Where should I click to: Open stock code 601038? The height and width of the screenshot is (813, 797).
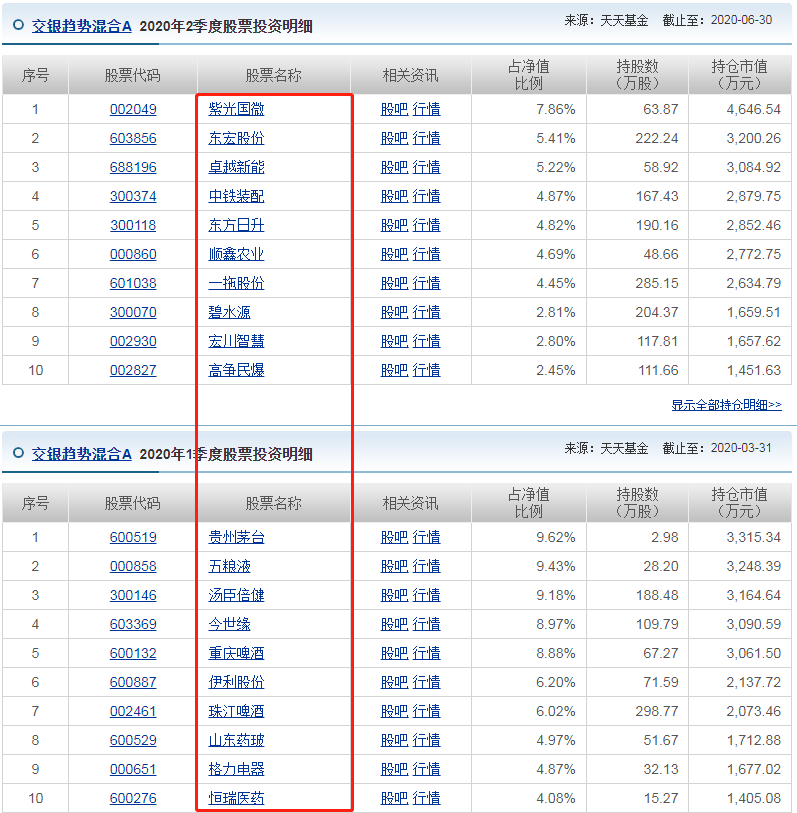tap(133, 284)
